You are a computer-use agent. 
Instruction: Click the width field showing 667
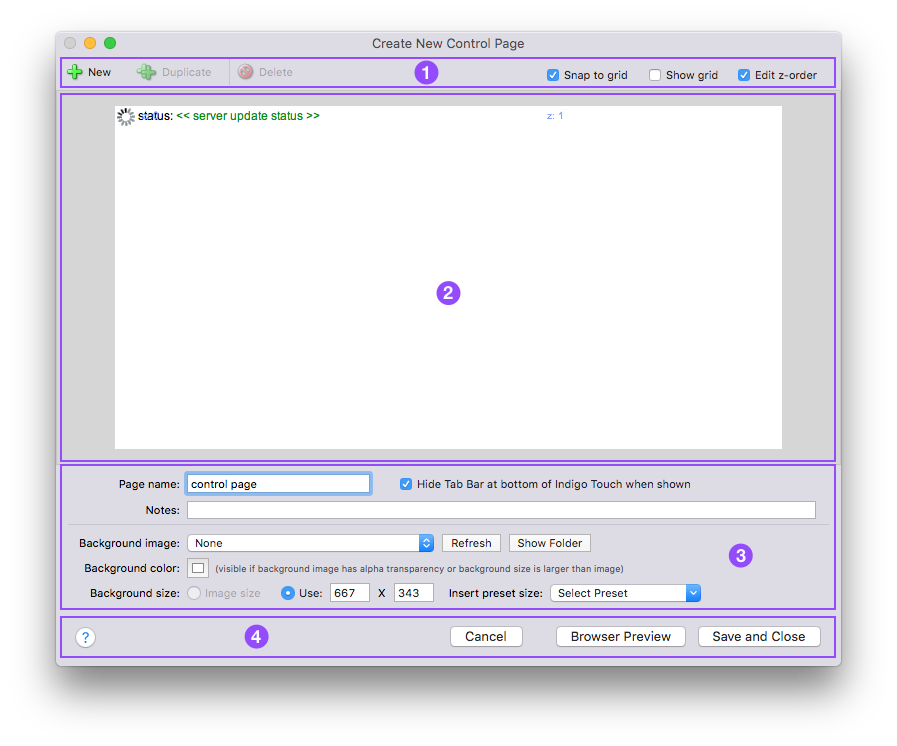pyautogui.click(x=350, y=593)
